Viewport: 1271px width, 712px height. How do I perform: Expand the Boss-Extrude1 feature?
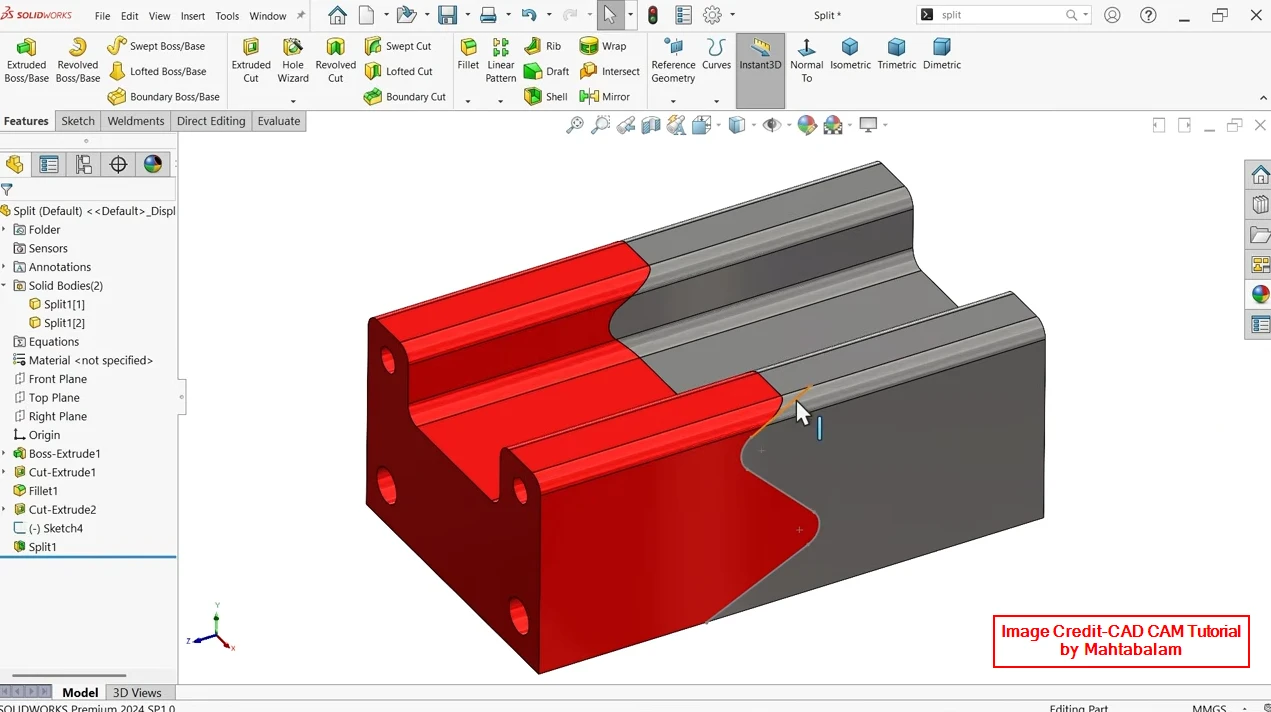[4, 454]
